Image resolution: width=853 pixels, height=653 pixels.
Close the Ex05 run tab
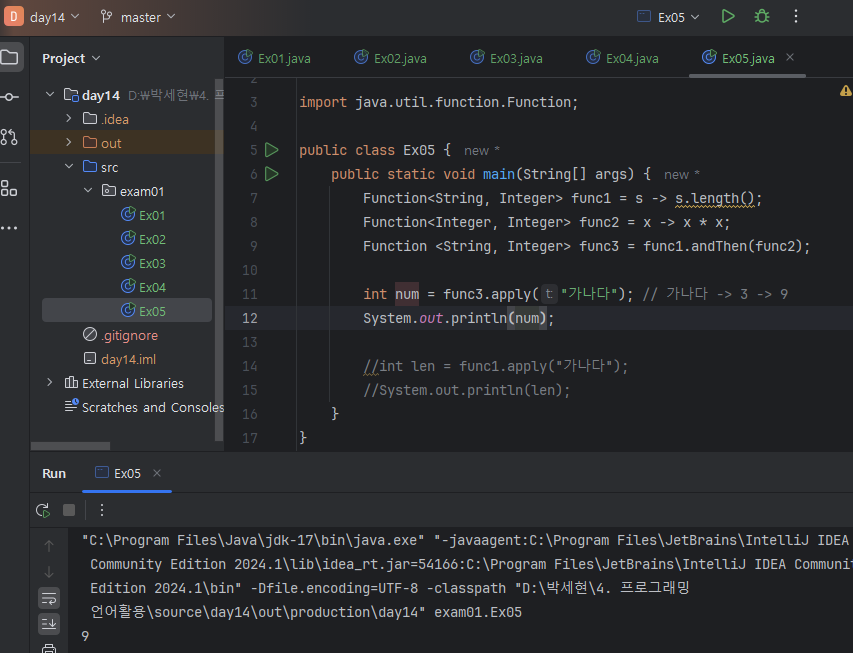coord(157,473)
